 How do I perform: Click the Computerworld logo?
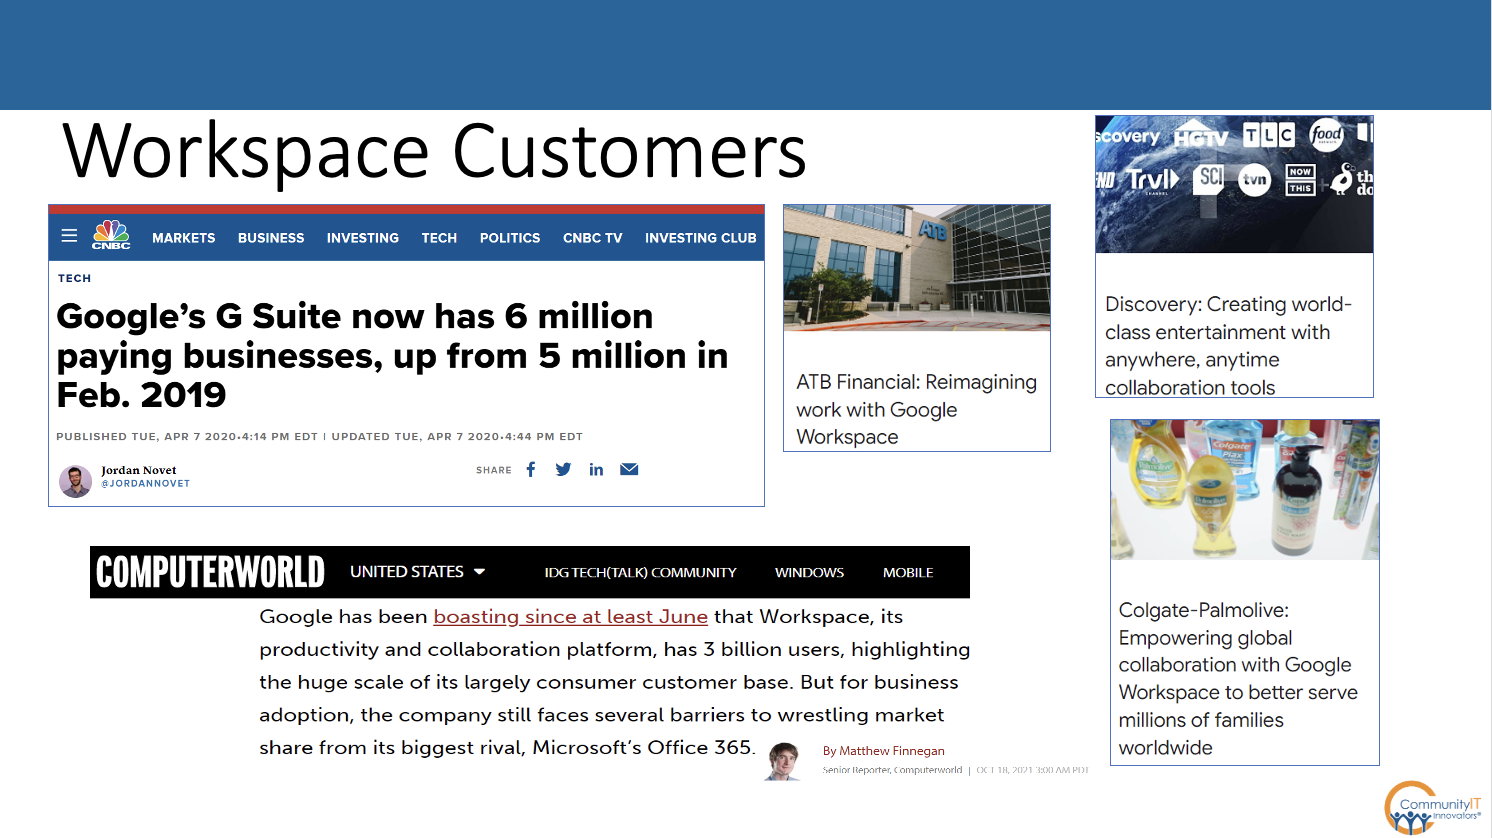tap(208, 572)
